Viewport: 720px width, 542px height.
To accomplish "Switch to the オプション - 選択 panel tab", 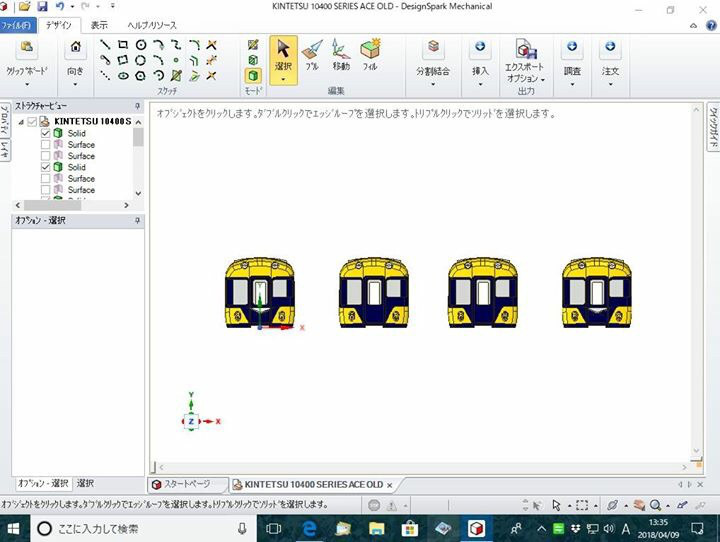I will point(43,483).
